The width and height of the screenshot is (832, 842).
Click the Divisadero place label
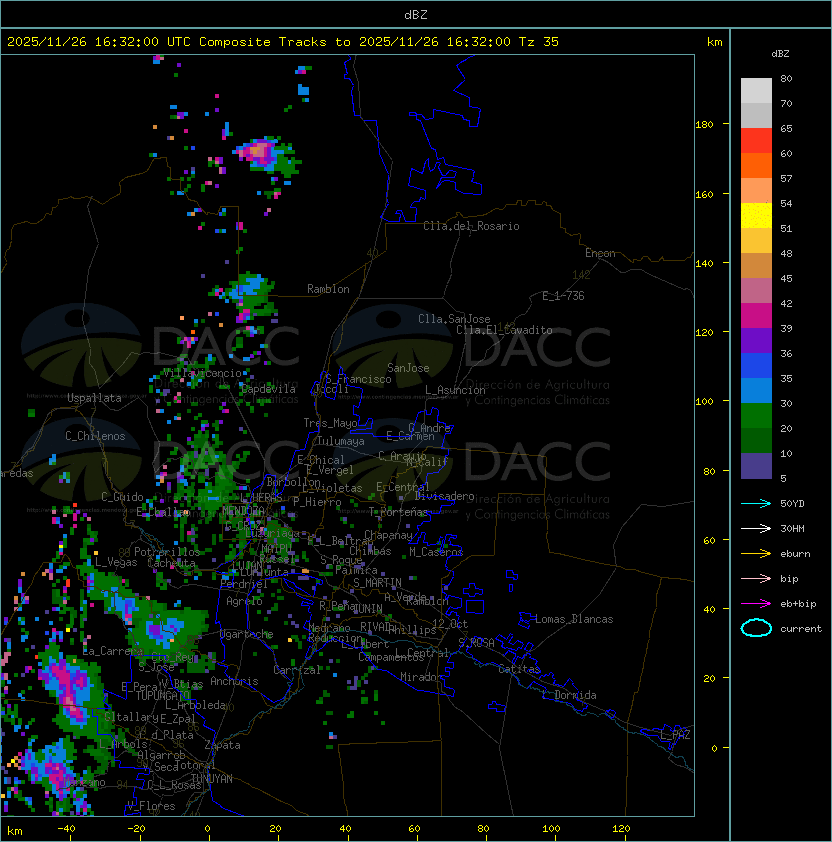point(445,496)
